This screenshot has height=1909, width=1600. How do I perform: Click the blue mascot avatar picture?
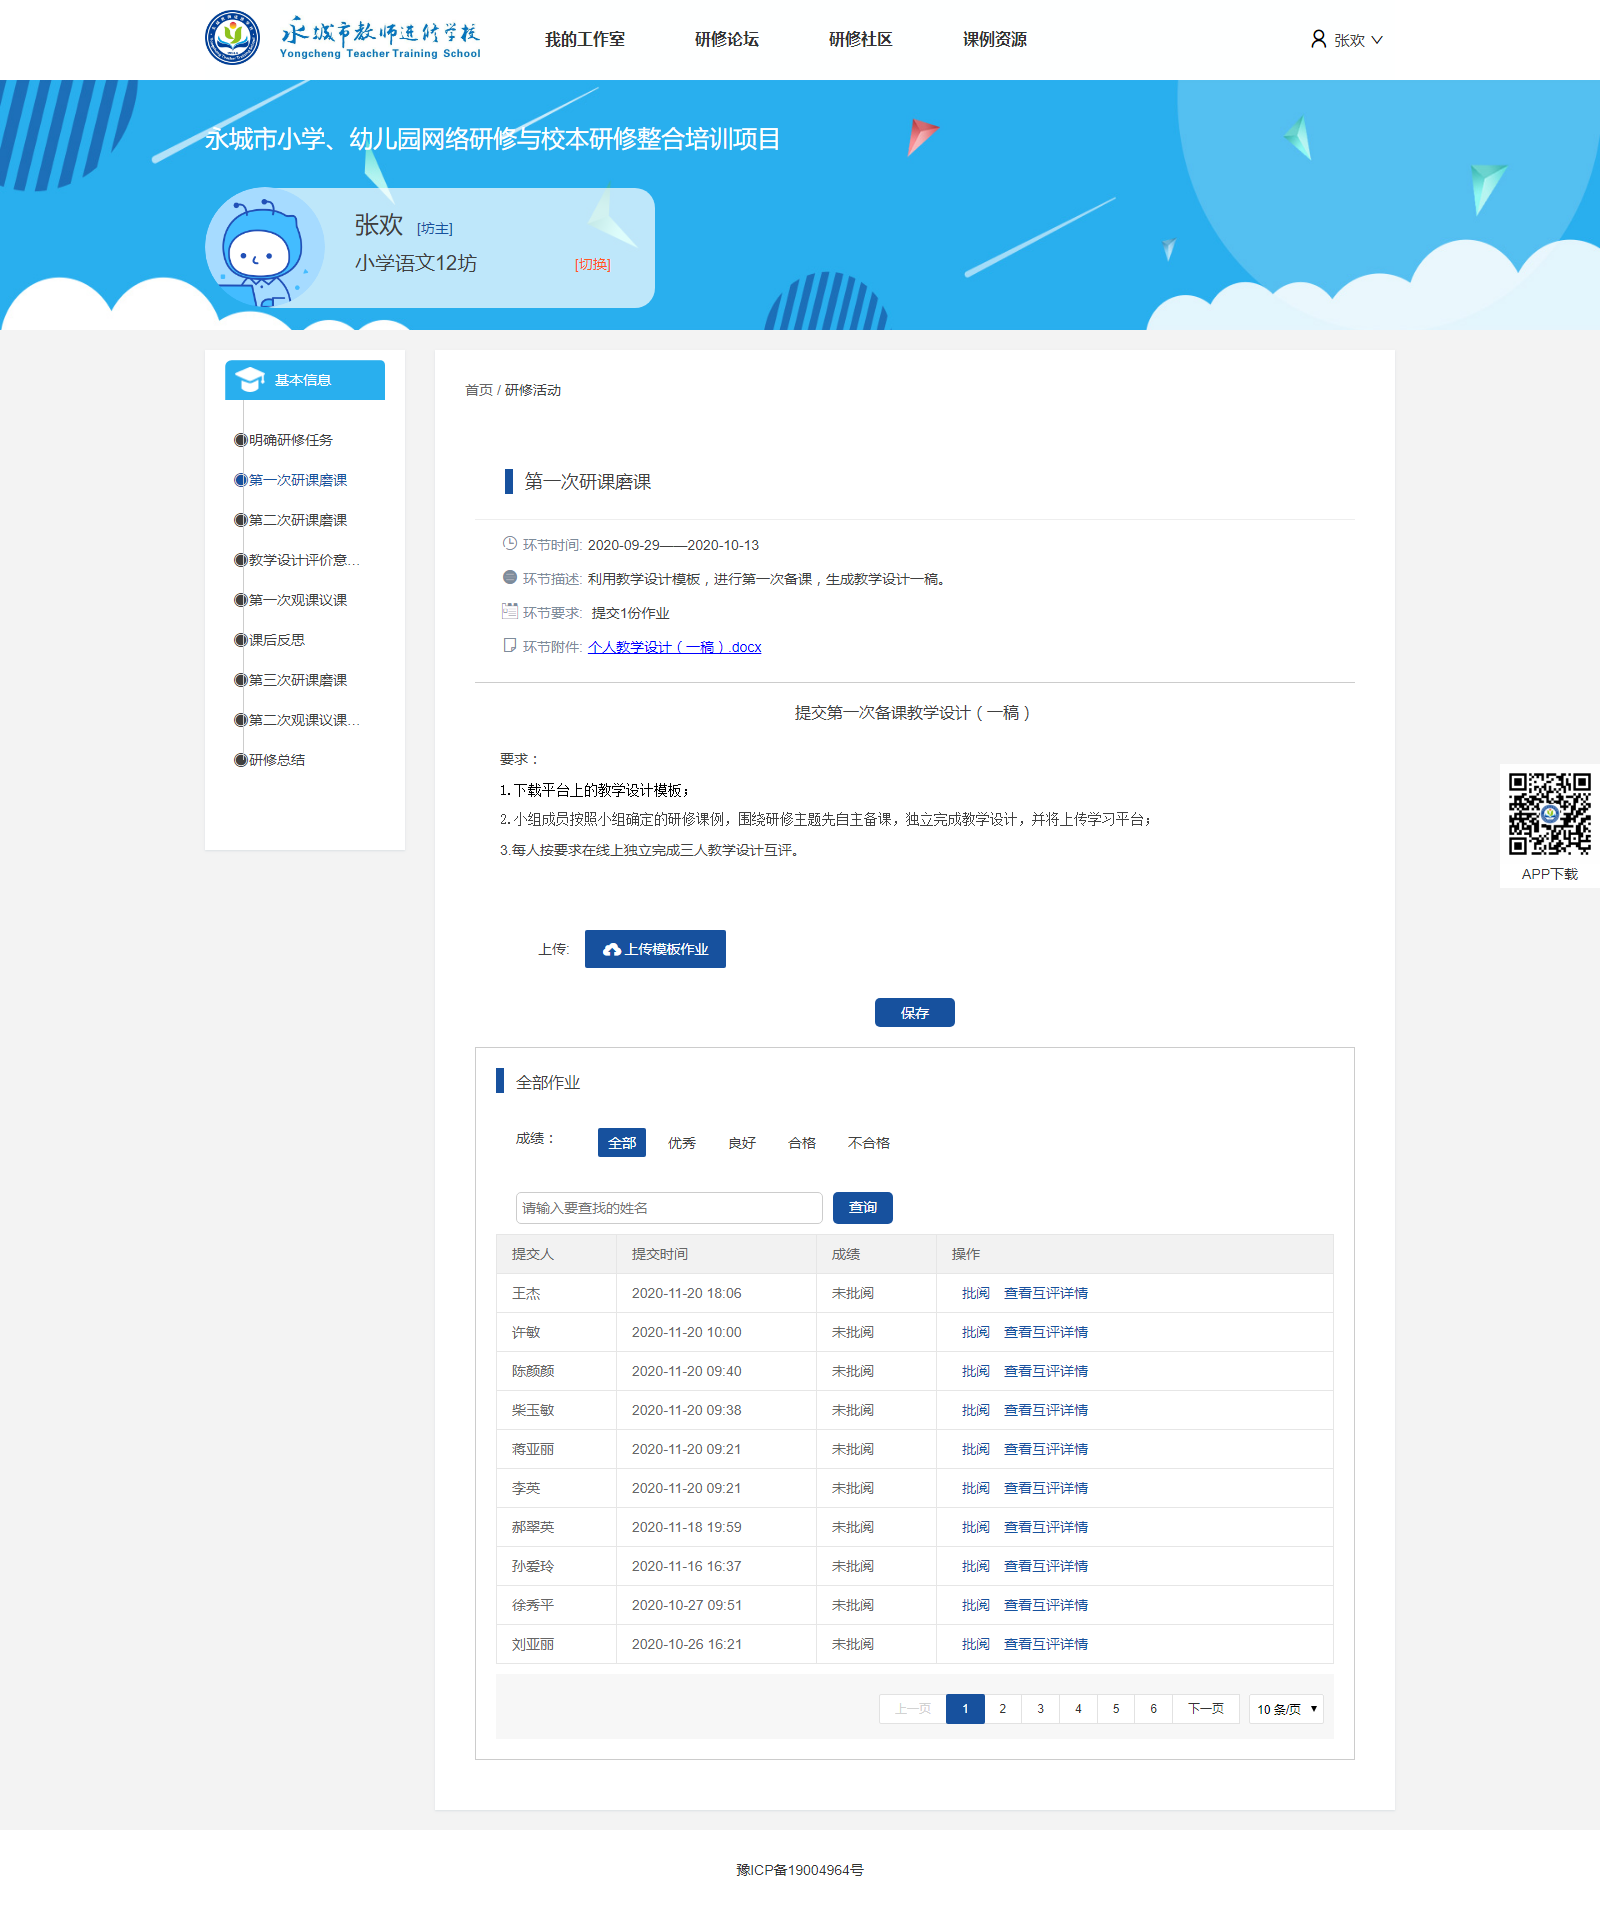[264, 248]
